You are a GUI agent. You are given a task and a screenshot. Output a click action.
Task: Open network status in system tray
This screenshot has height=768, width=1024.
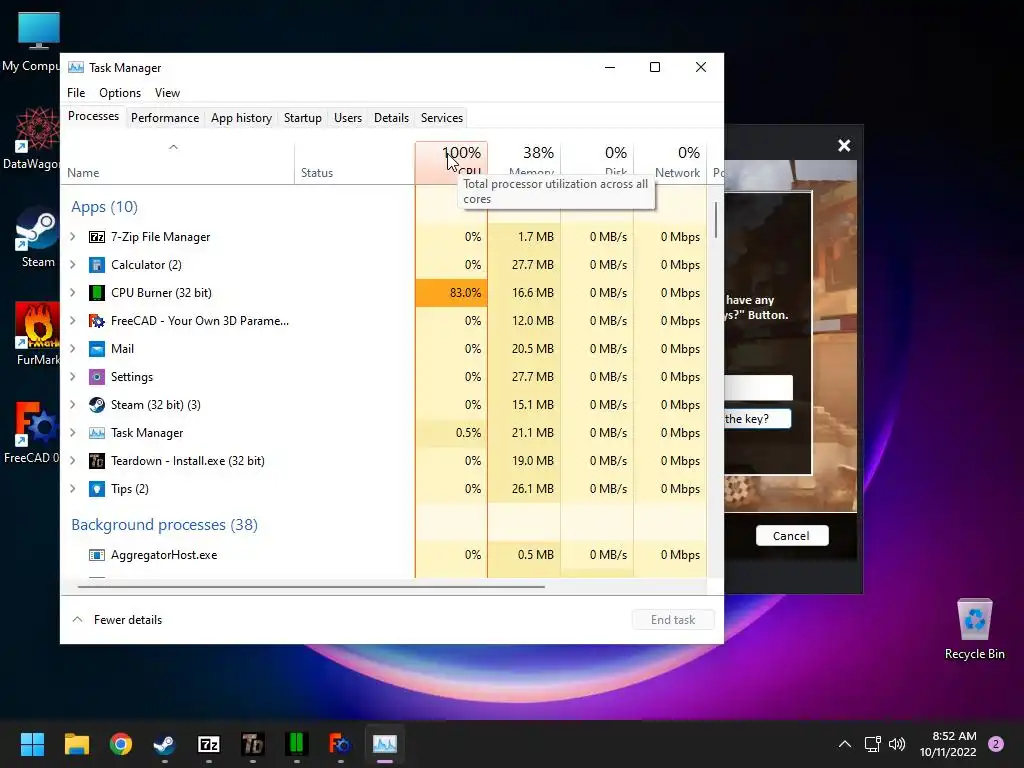[x=872, y=744]
